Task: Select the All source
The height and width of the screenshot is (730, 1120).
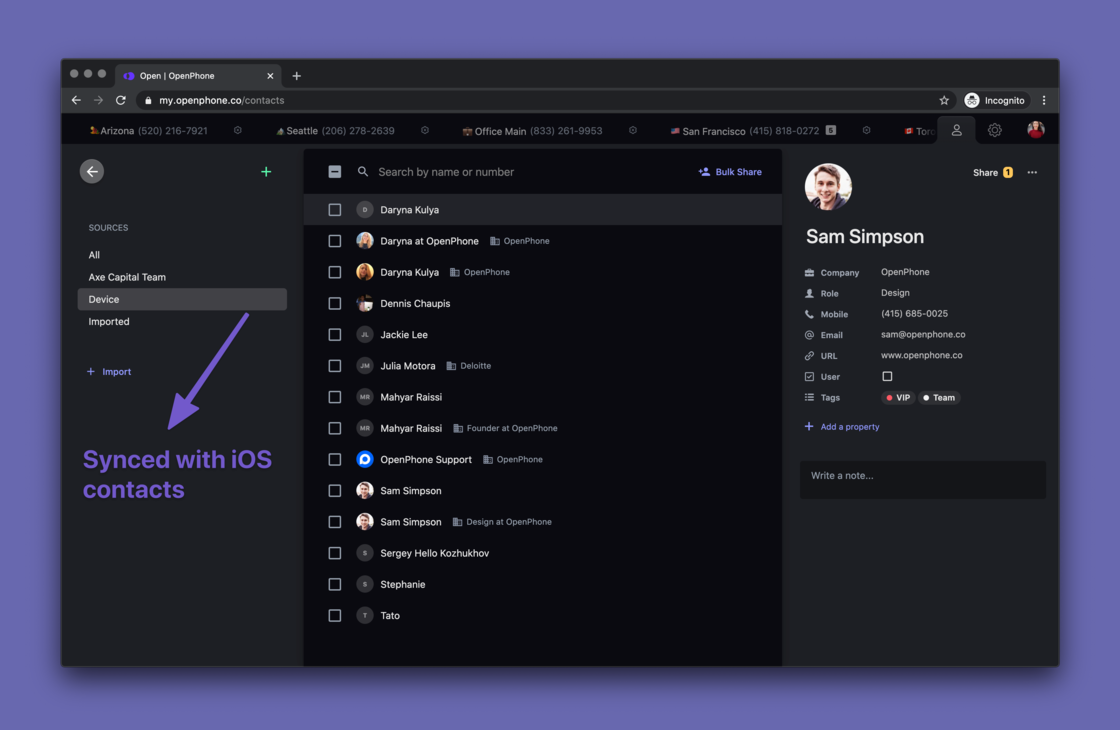Action: 181,255
